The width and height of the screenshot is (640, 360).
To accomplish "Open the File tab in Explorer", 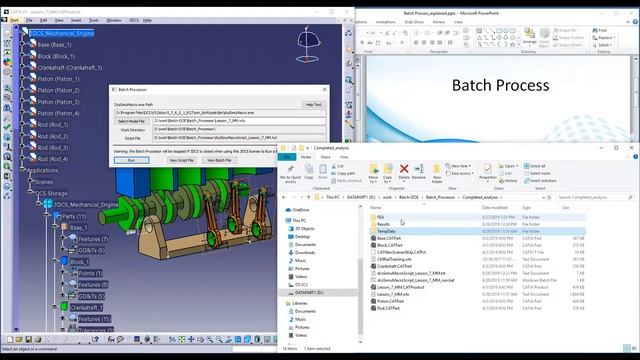I will pos(287,157).
